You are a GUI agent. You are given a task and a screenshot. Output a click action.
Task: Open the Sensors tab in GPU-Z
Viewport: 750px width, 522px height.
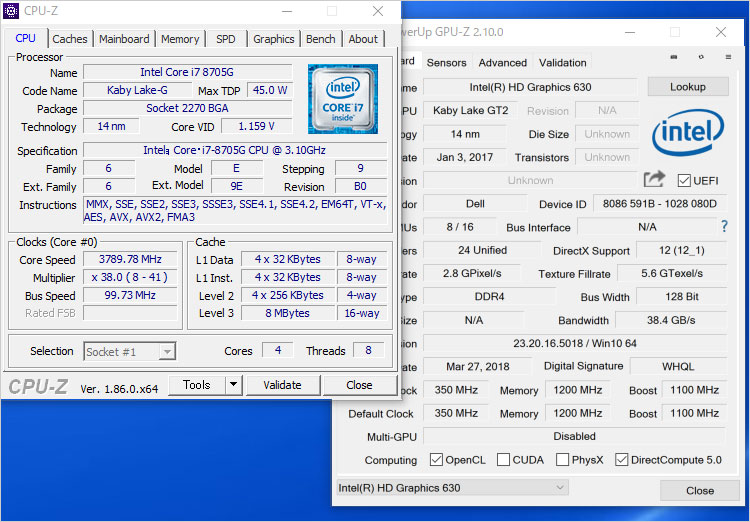(446, 63)
